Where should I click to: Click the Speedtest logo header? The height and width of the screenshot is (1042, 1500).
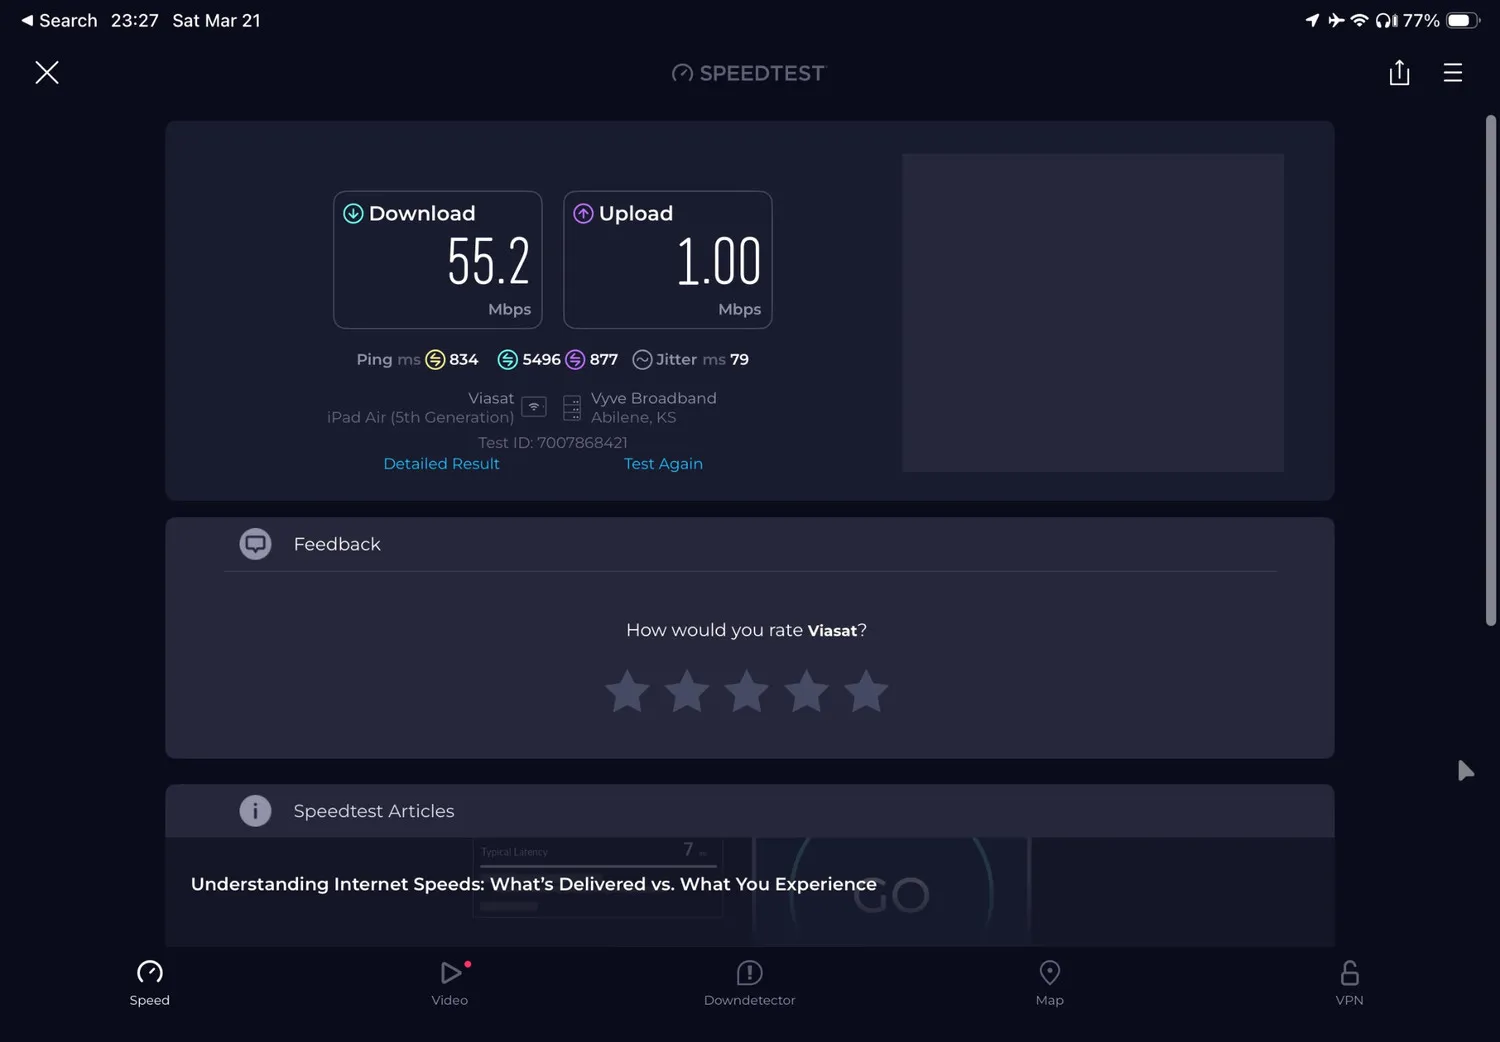coord(749,73)
